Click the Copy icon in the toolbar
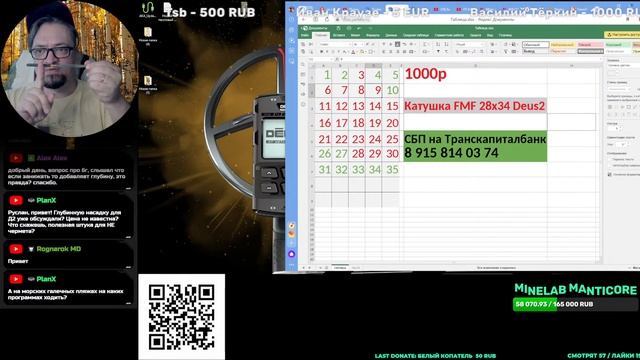 [x=303, y=44]
